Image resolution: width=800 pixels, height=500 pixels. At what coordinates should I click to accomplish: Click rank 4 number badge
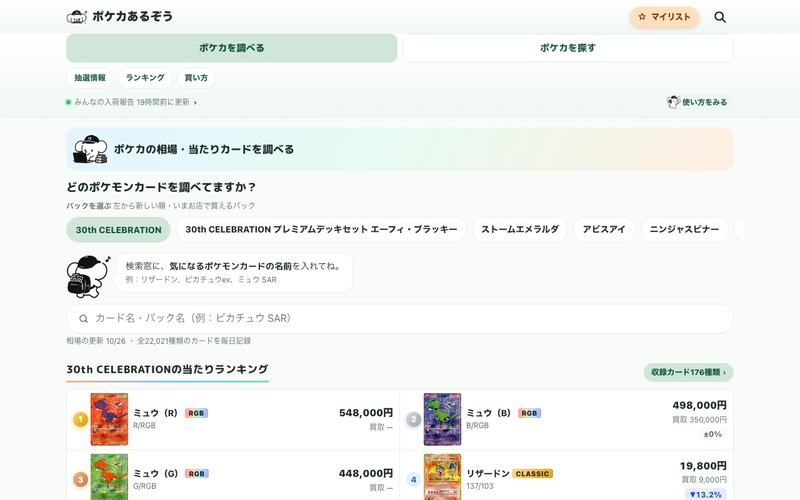point(413,480)
